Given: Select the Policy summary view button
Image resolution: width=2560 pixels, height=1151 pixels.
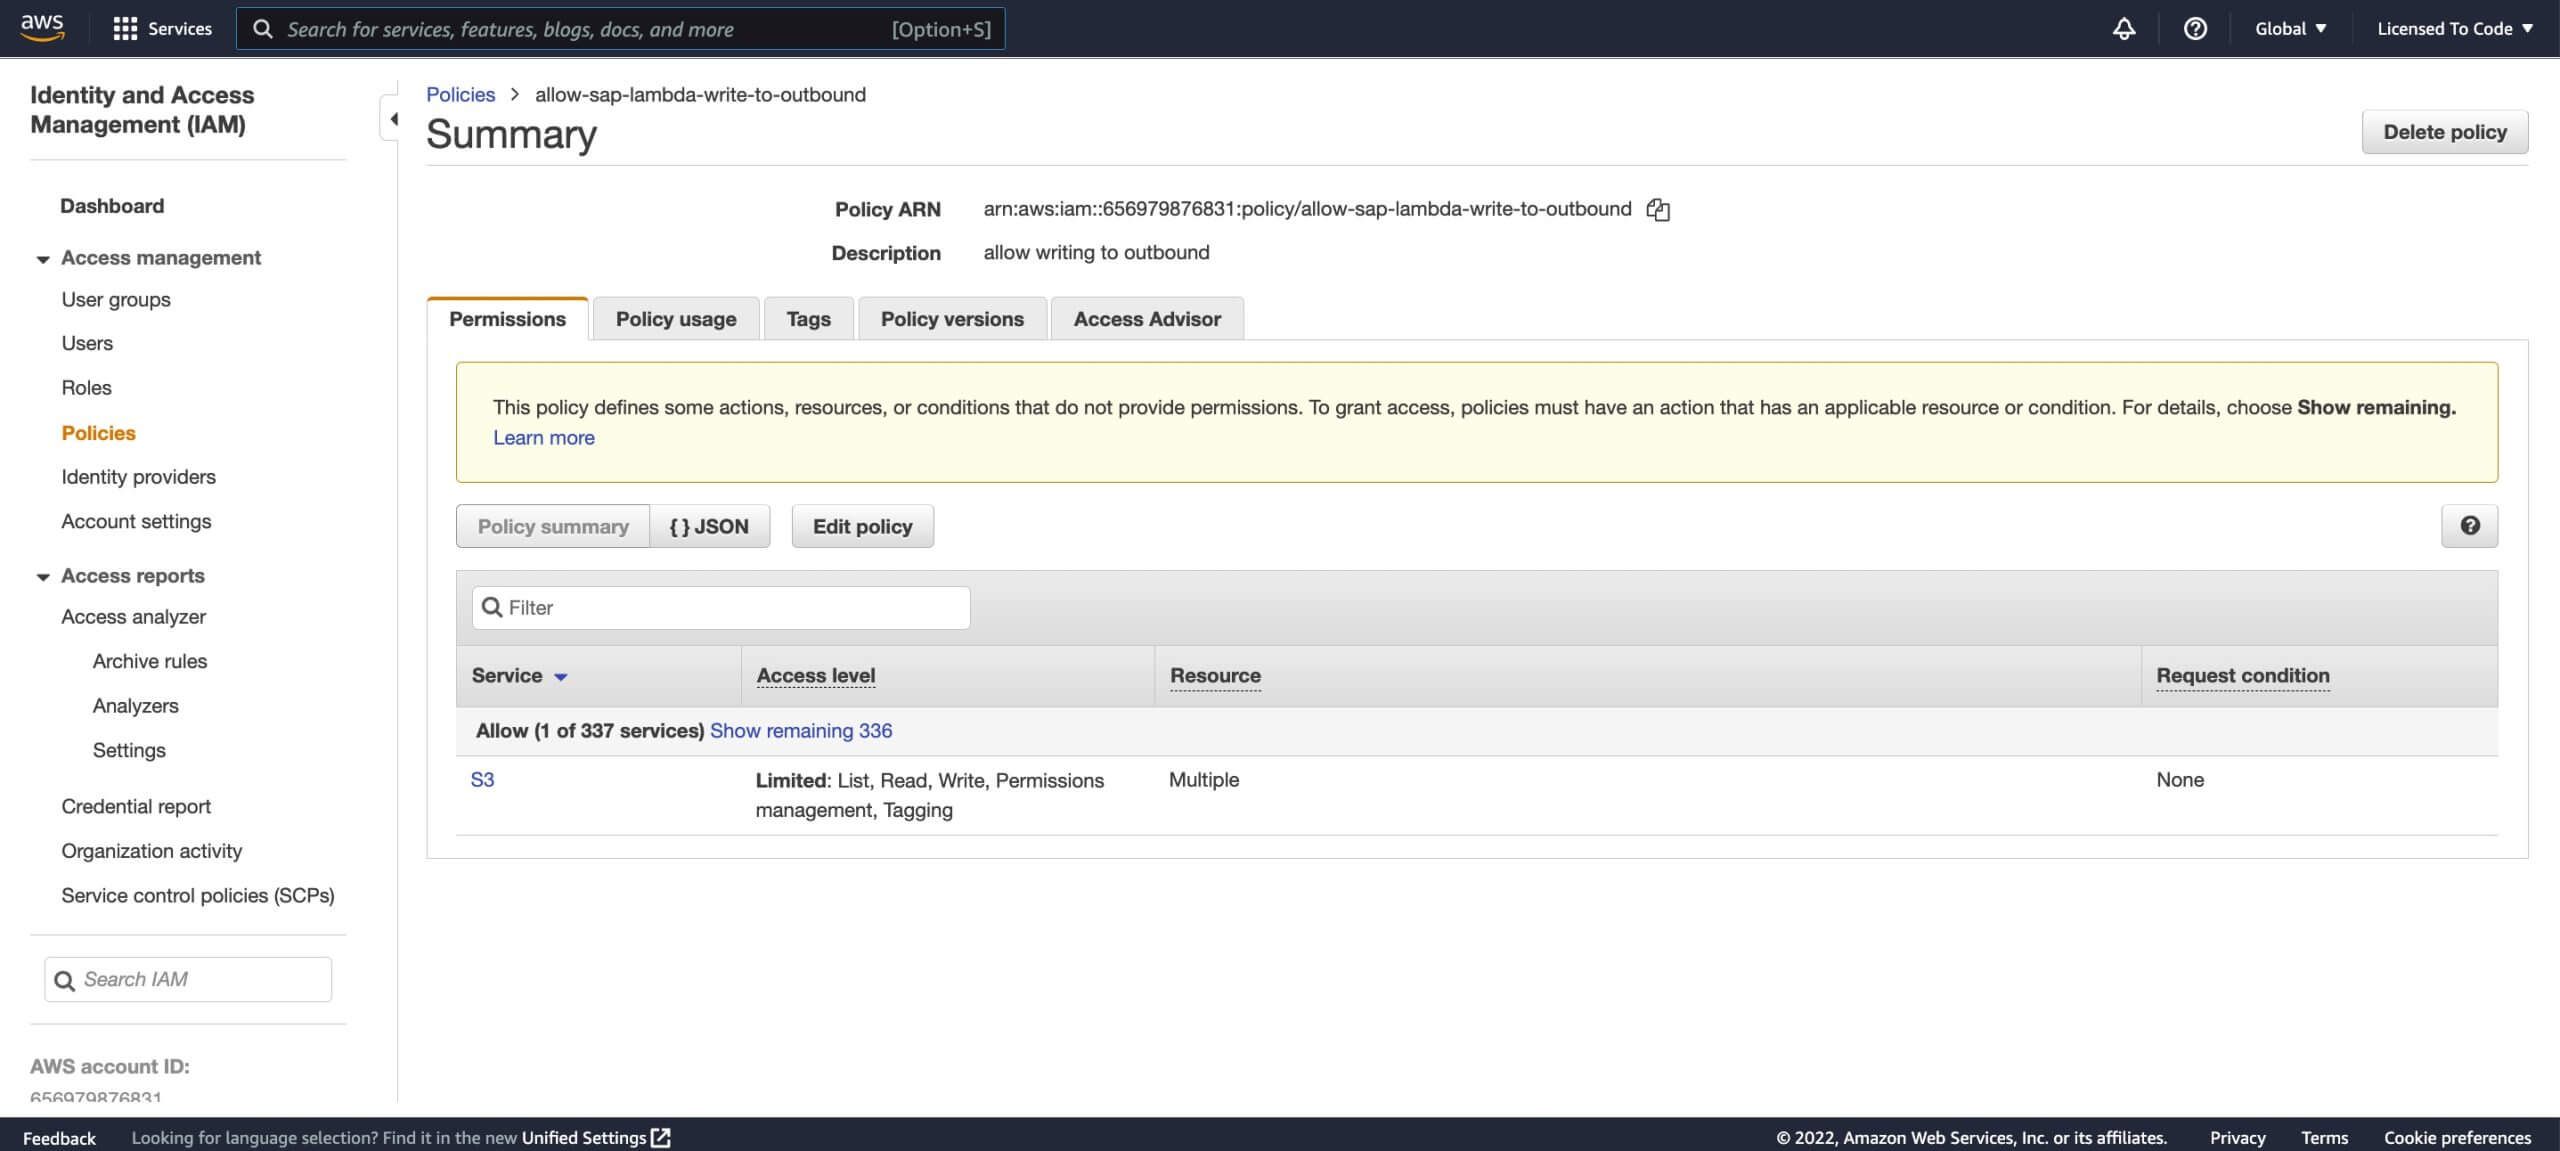Looking at the screenshot, I should [553, 526].
